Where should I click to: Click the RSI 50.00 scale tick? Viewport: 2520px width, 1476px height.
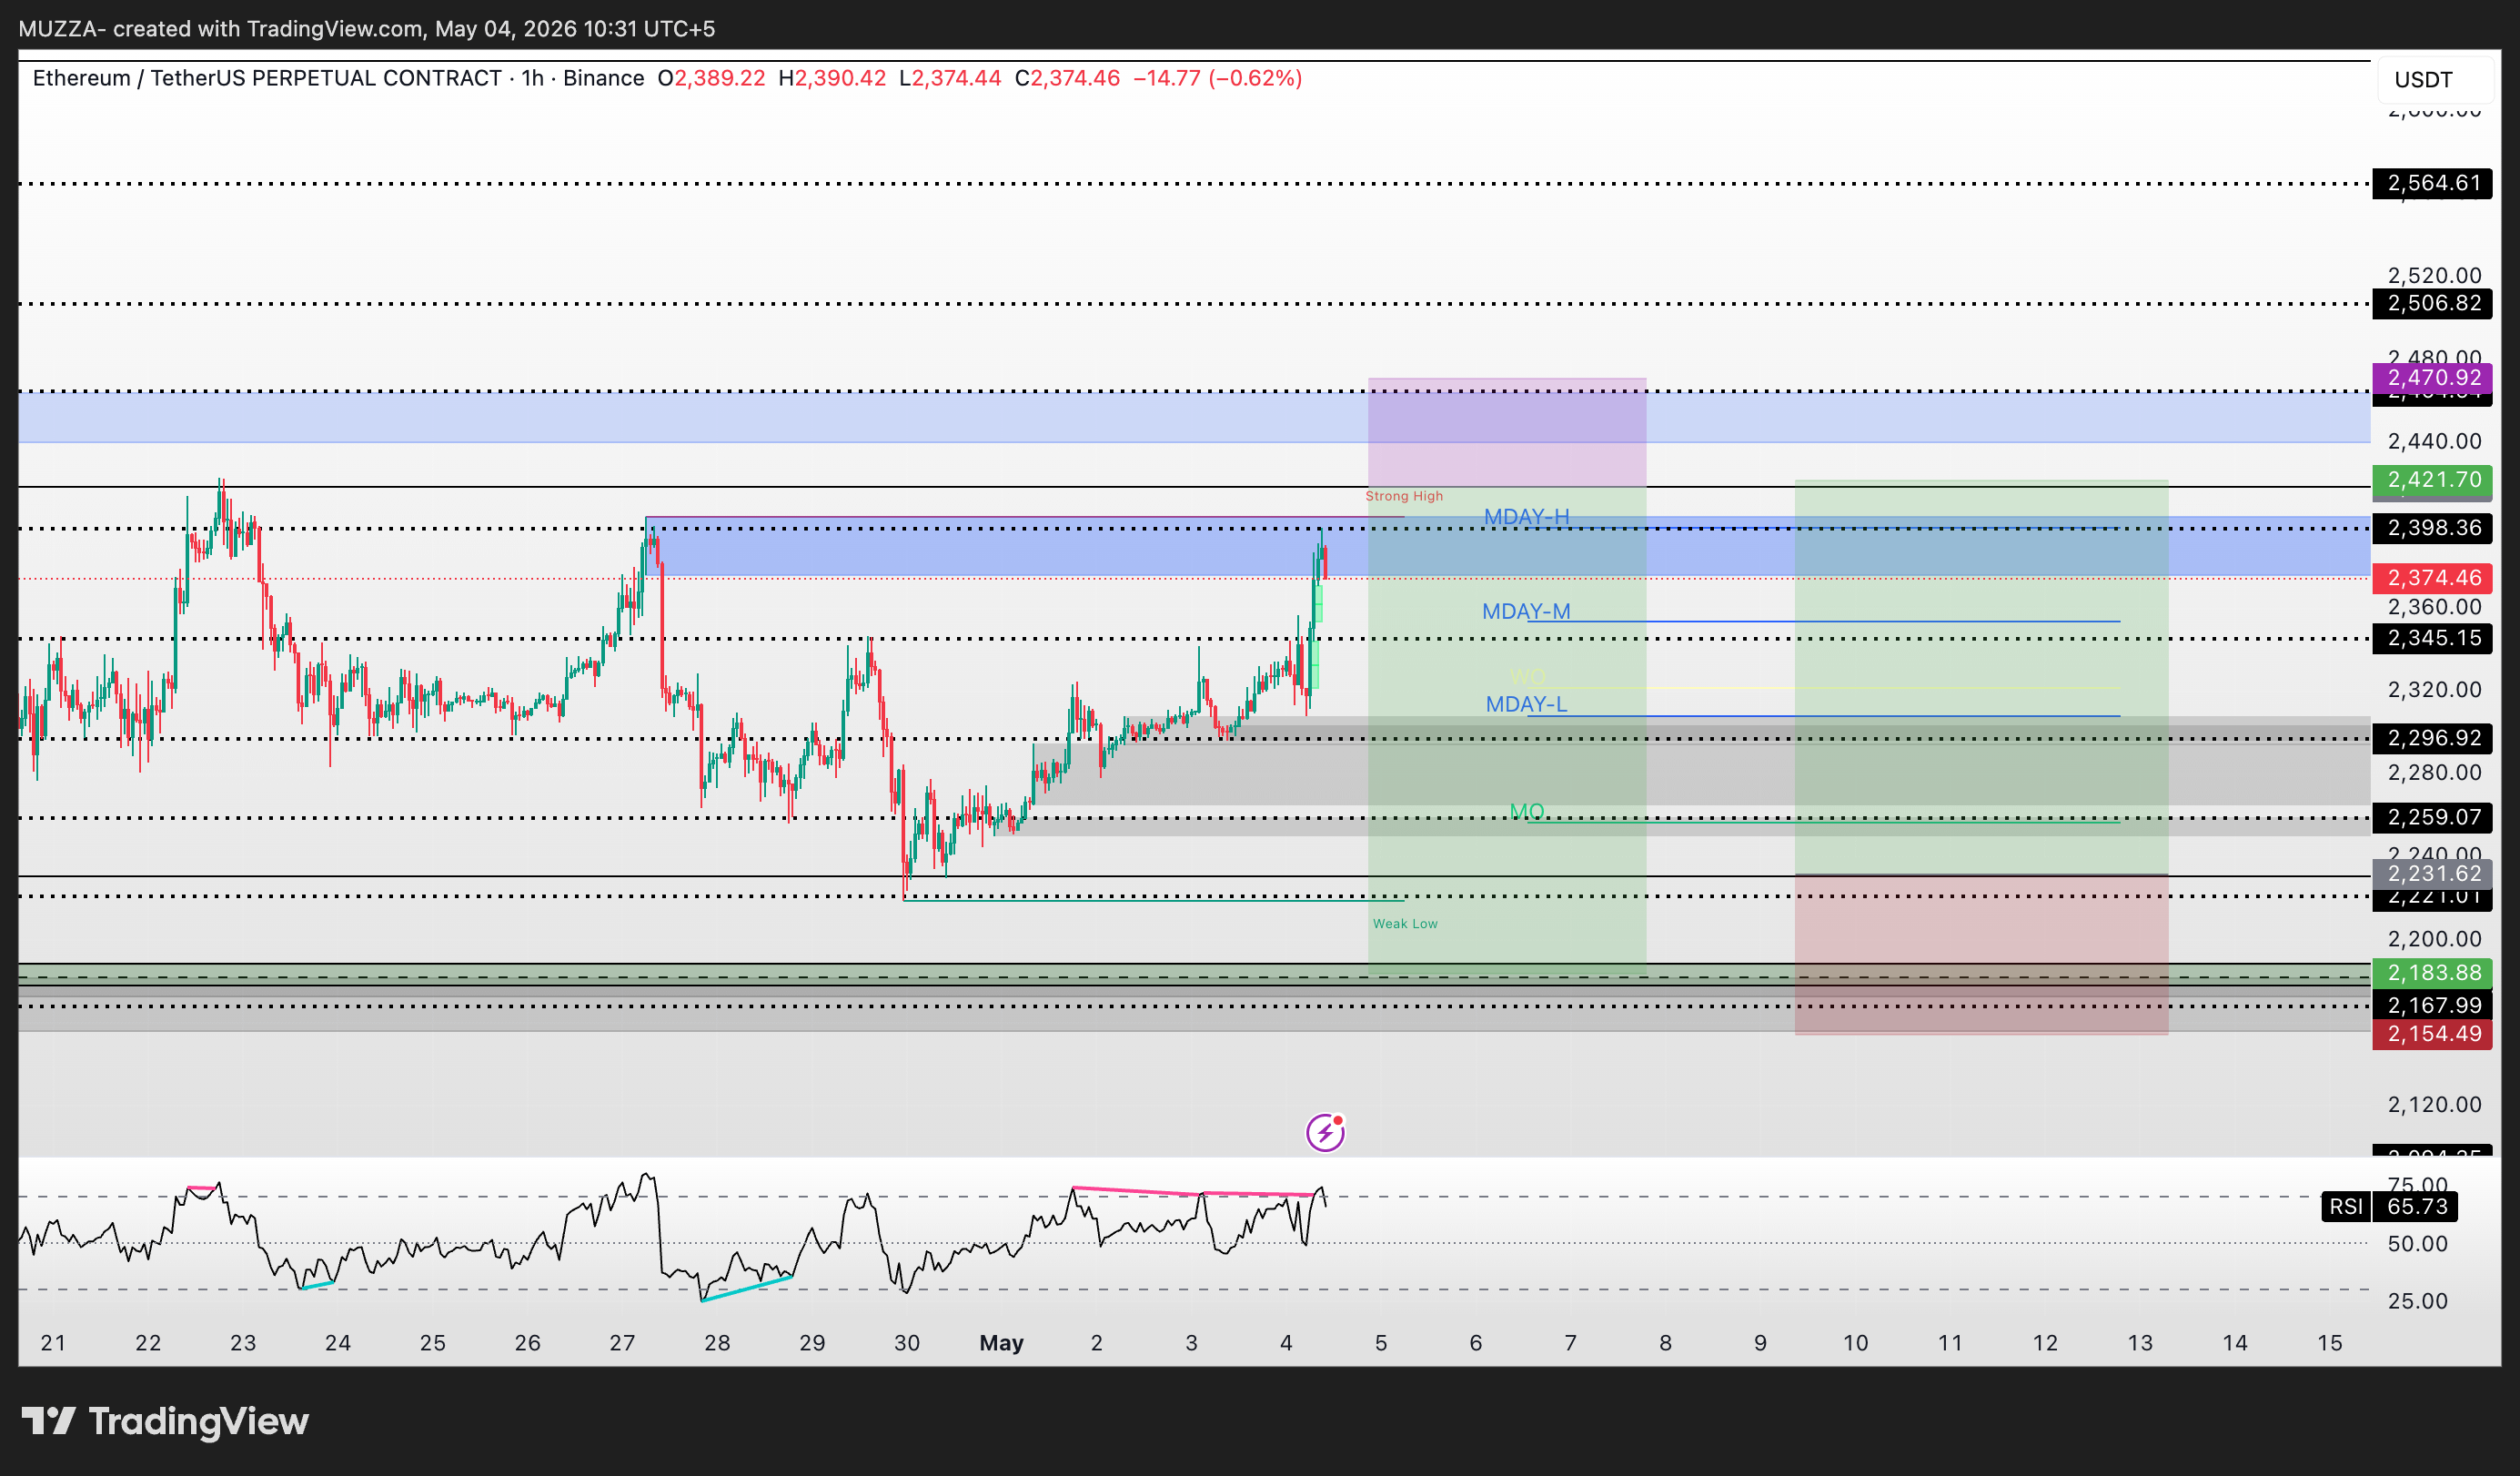click(2418, 1244)
